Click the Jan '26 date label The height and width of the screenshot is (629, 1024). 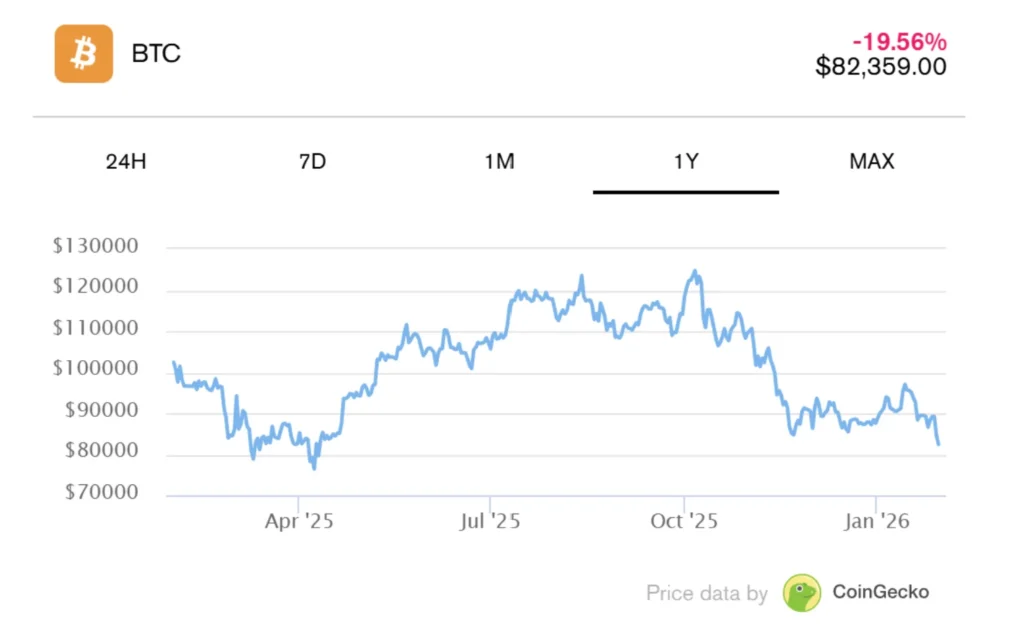[875, 521]
